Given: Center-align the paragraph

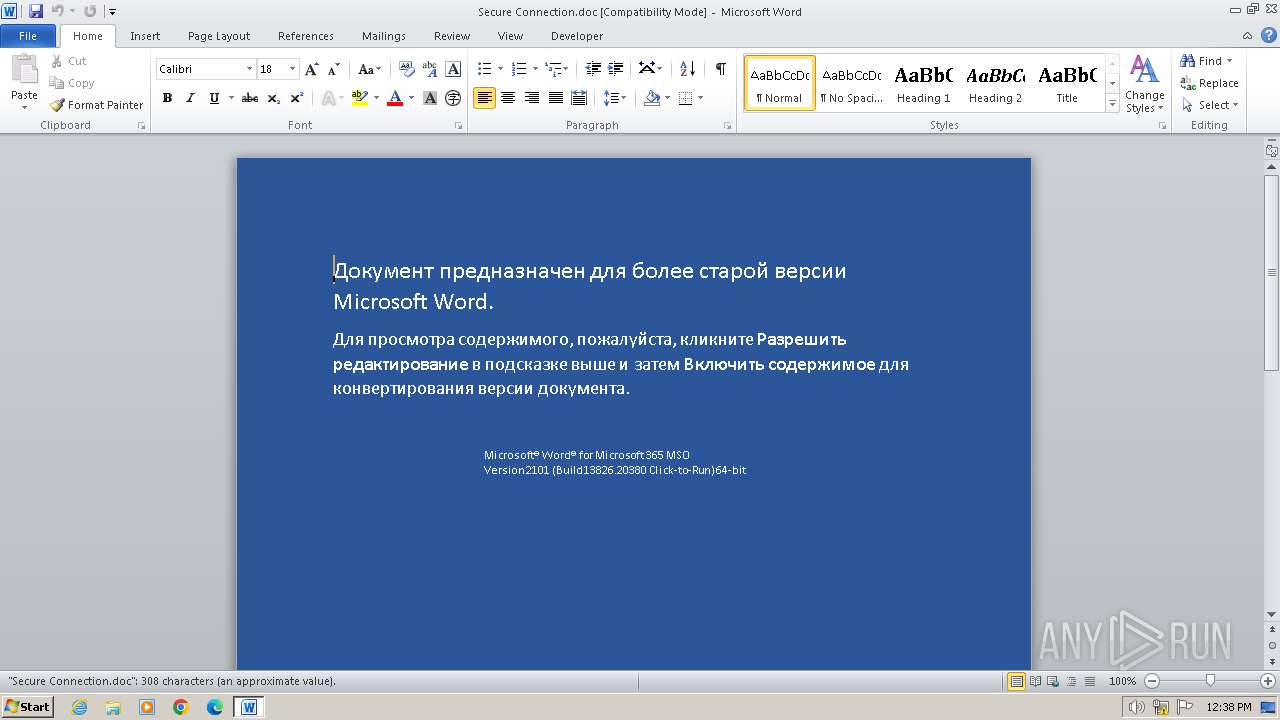Looking at the screenshot, I should pyautogui.click(x=508, y=98).
